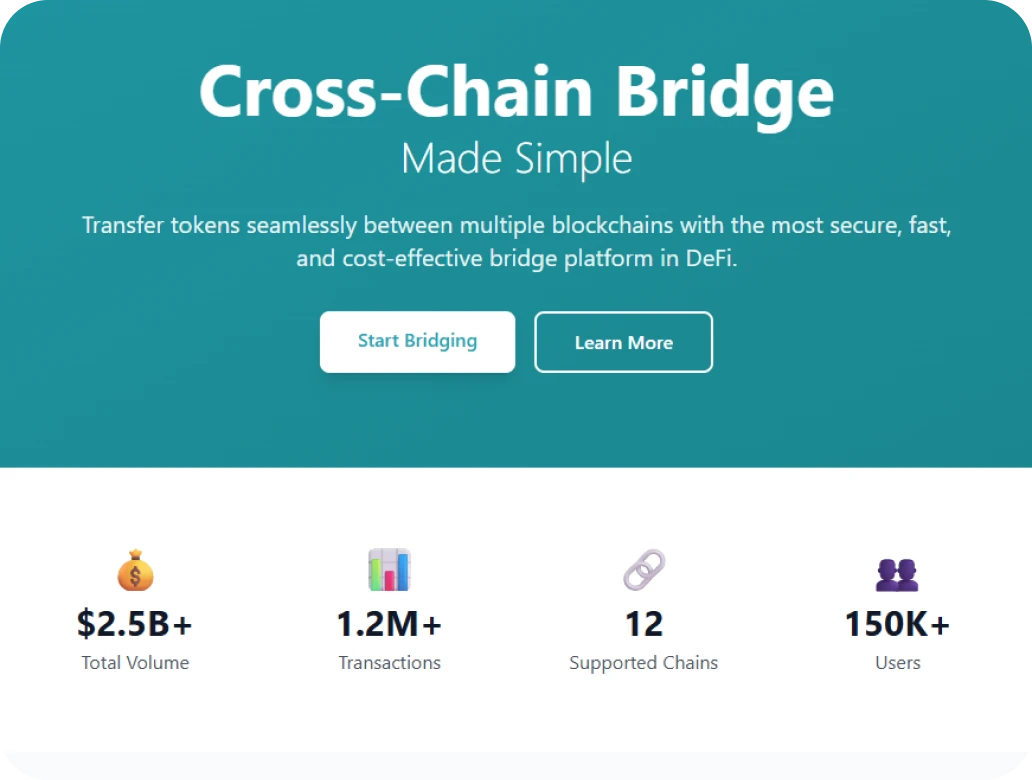Click the 1.2M+ statistic
Screen dimensions: 1032x780
[x=389, y=624]
